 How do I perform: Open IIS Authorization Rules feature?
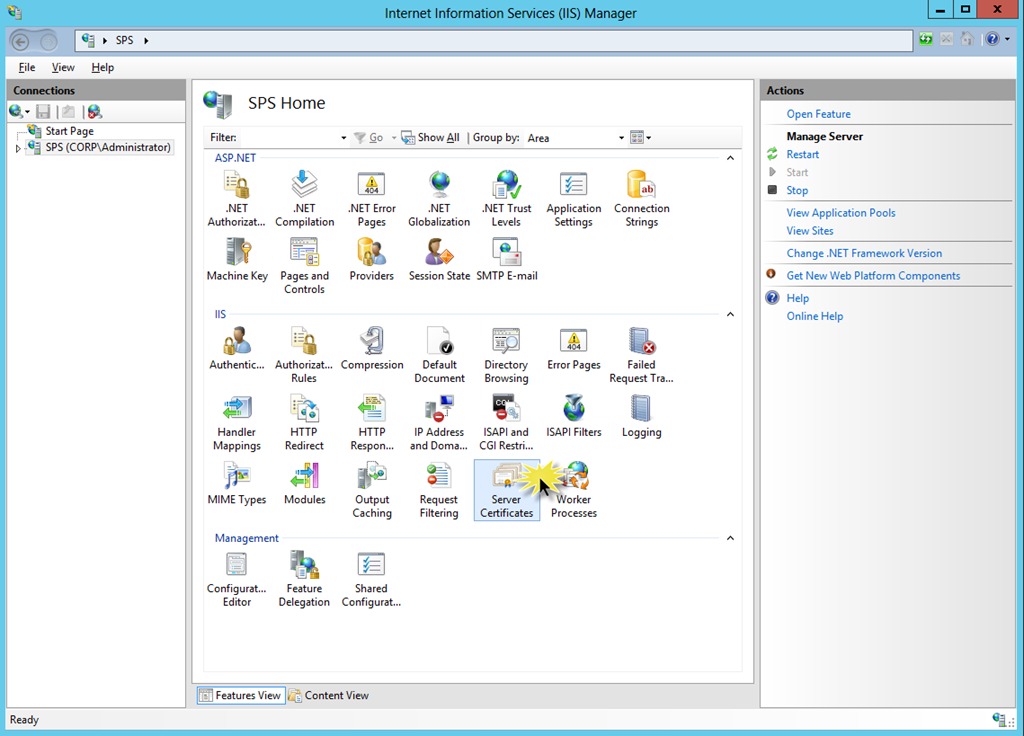click(x=304, y=355)
